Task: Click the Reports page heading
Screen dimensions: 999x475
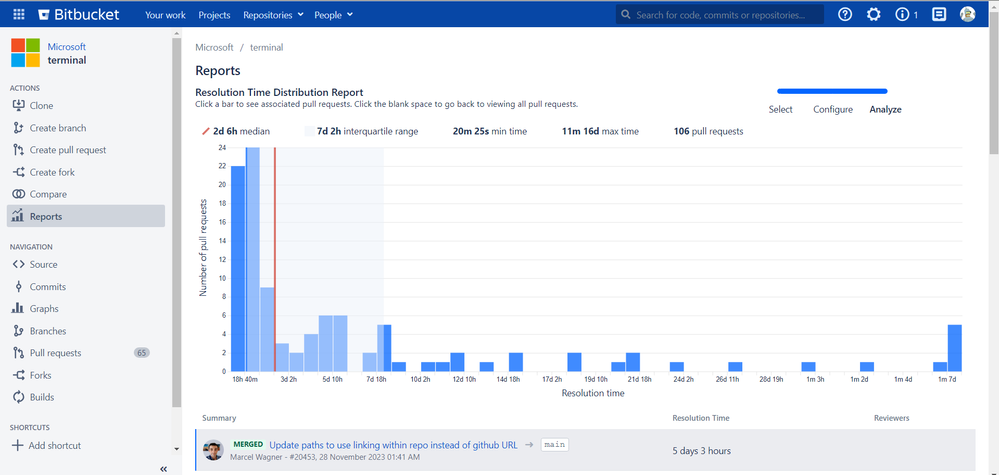Action: coord(218,71)
